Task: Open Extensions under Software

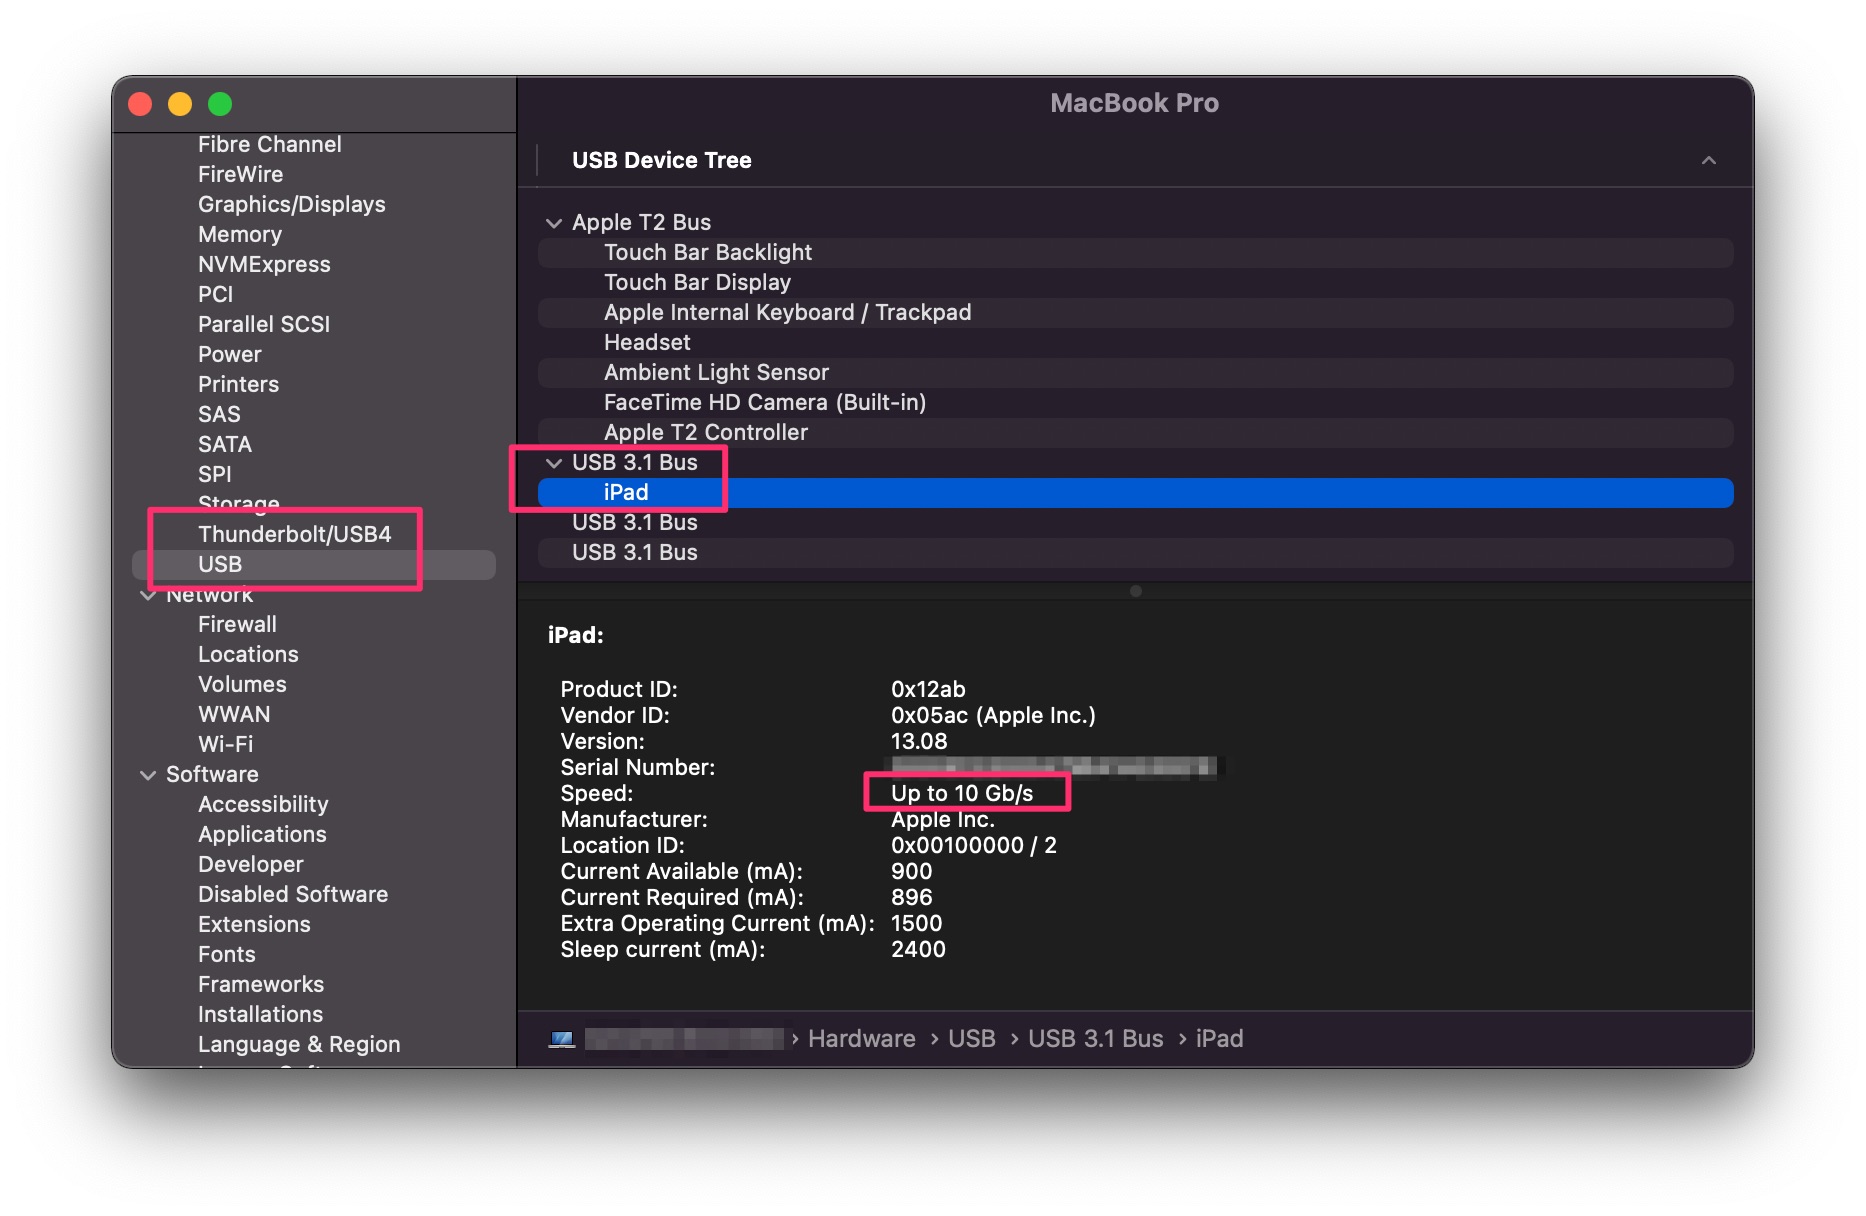Action: click(254, 925)
